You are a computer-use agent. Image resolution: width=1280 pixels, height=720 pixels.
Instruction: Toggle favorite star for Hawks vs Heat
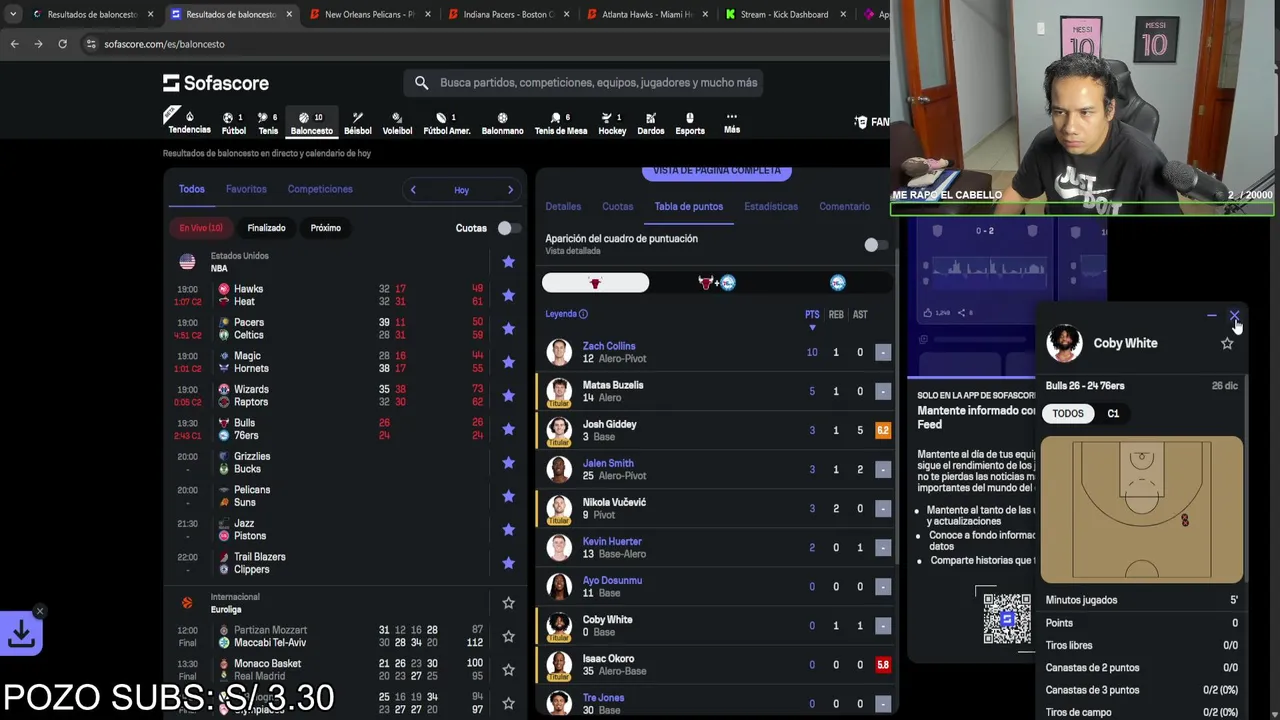coord(508,295)
